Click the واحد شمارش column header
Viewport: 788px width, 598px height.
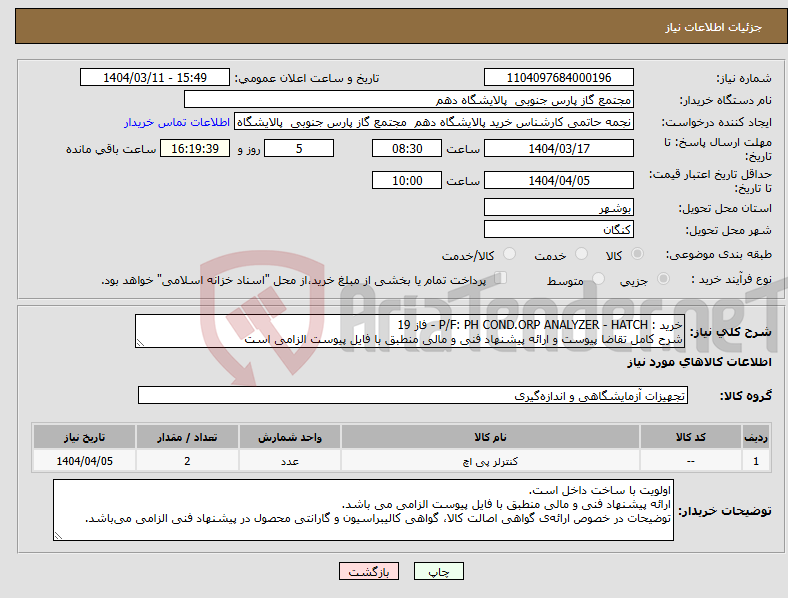[290, 437]
